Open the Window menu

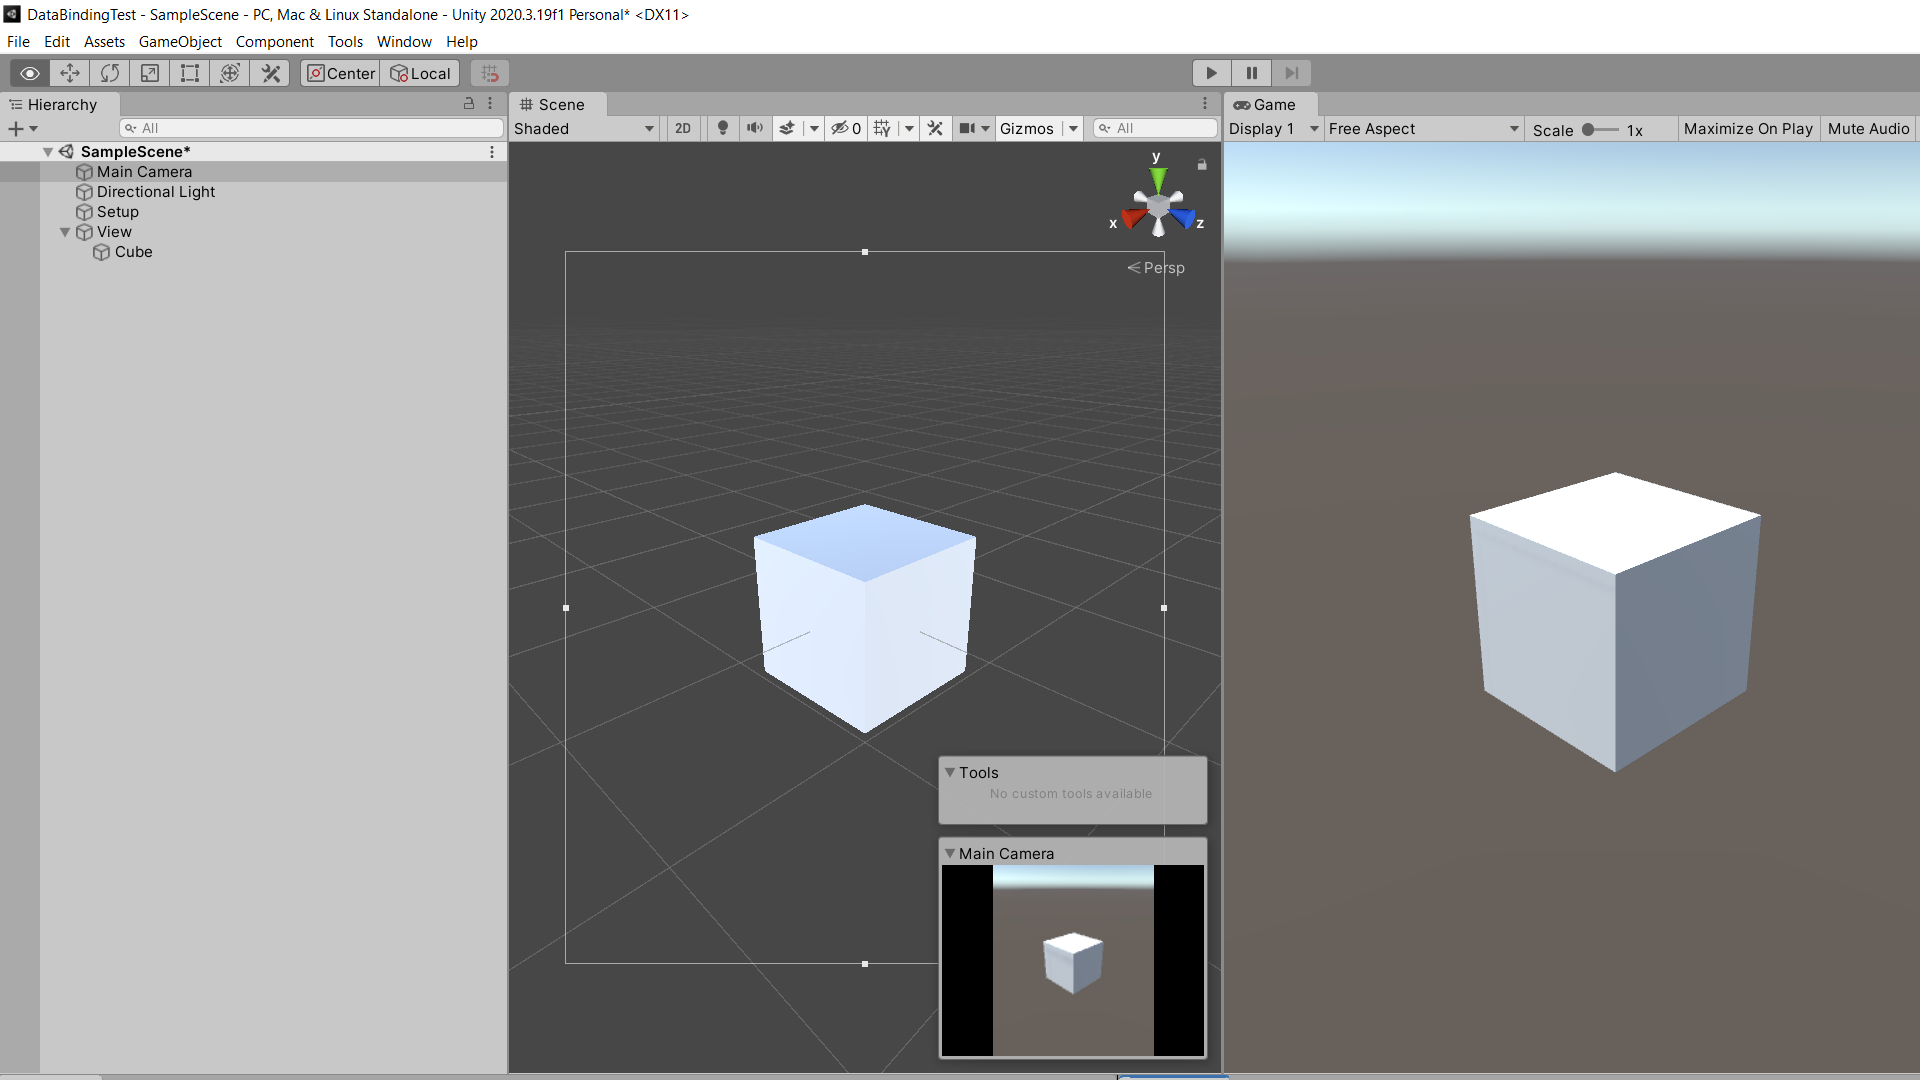[404, 42]
